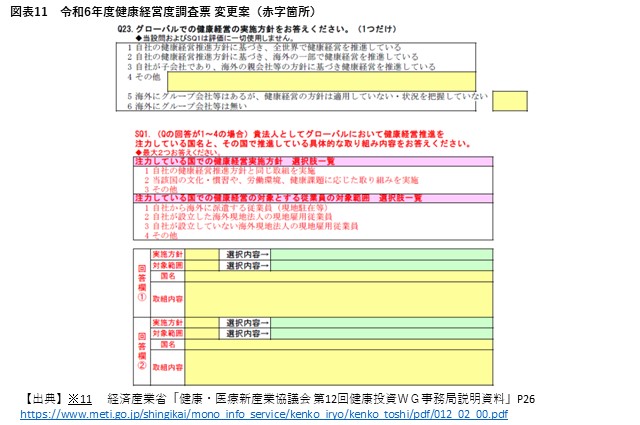Click the 回答欄② 国名 input field
The image size is (640, 425).
pos(338,345)
